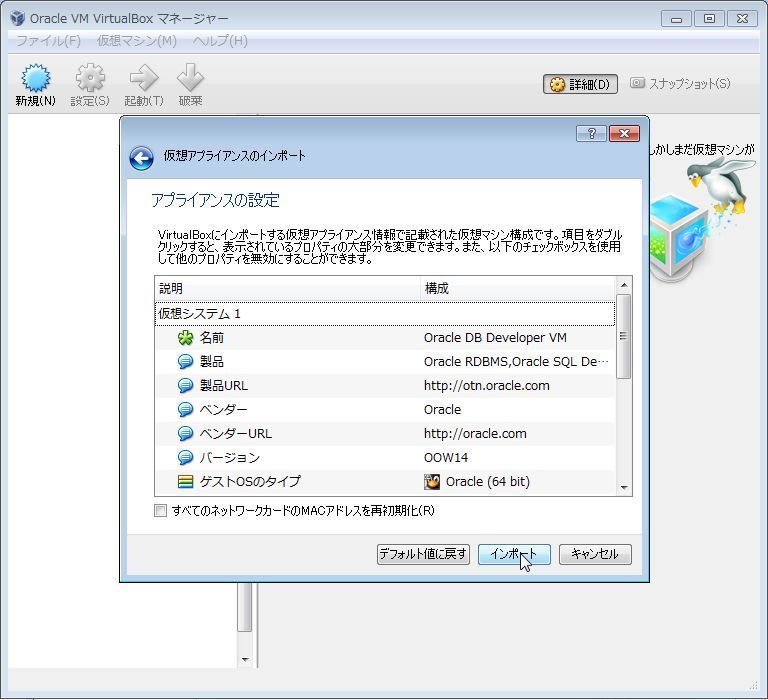768x700 pixels.
Task: Click the 起動(T) start arrow icon
Action: [x=144, y=78]
